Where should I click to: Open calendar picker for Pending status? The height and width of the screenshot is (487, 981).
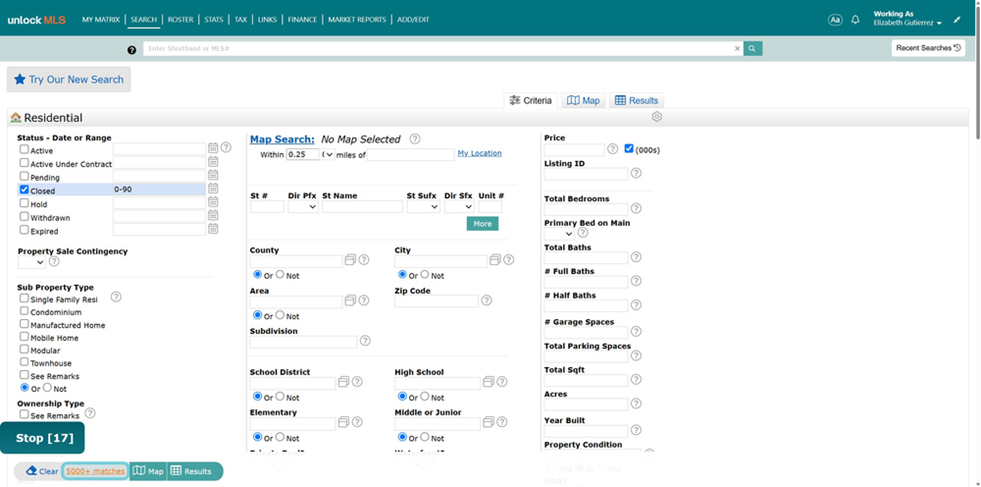213,175
